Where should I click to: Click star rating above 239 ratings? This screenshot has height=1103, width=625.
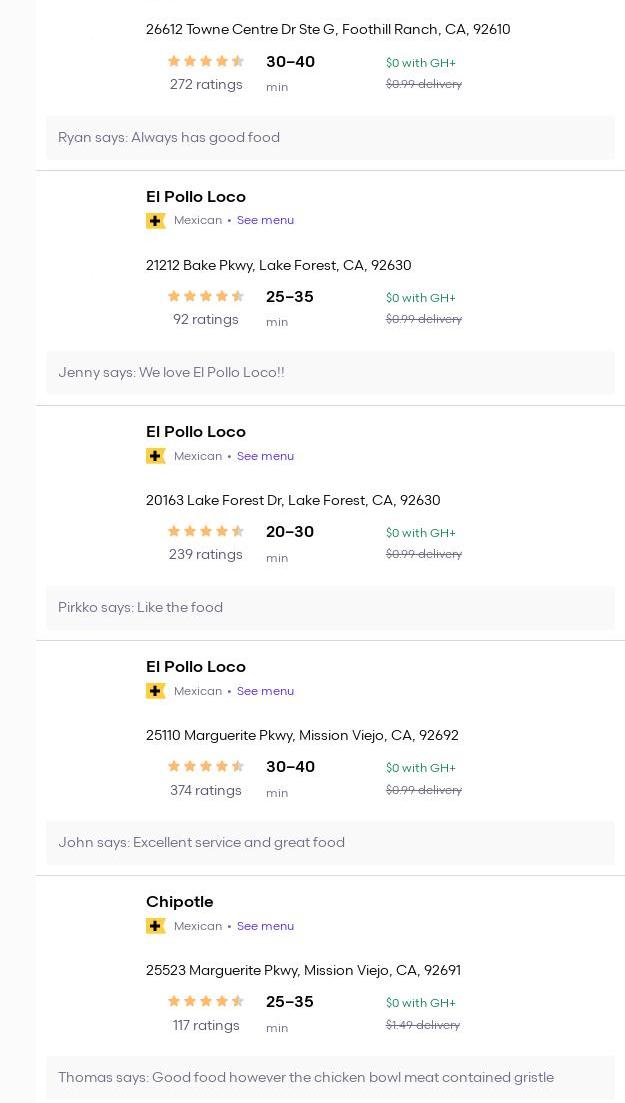[x=206, y=532]
